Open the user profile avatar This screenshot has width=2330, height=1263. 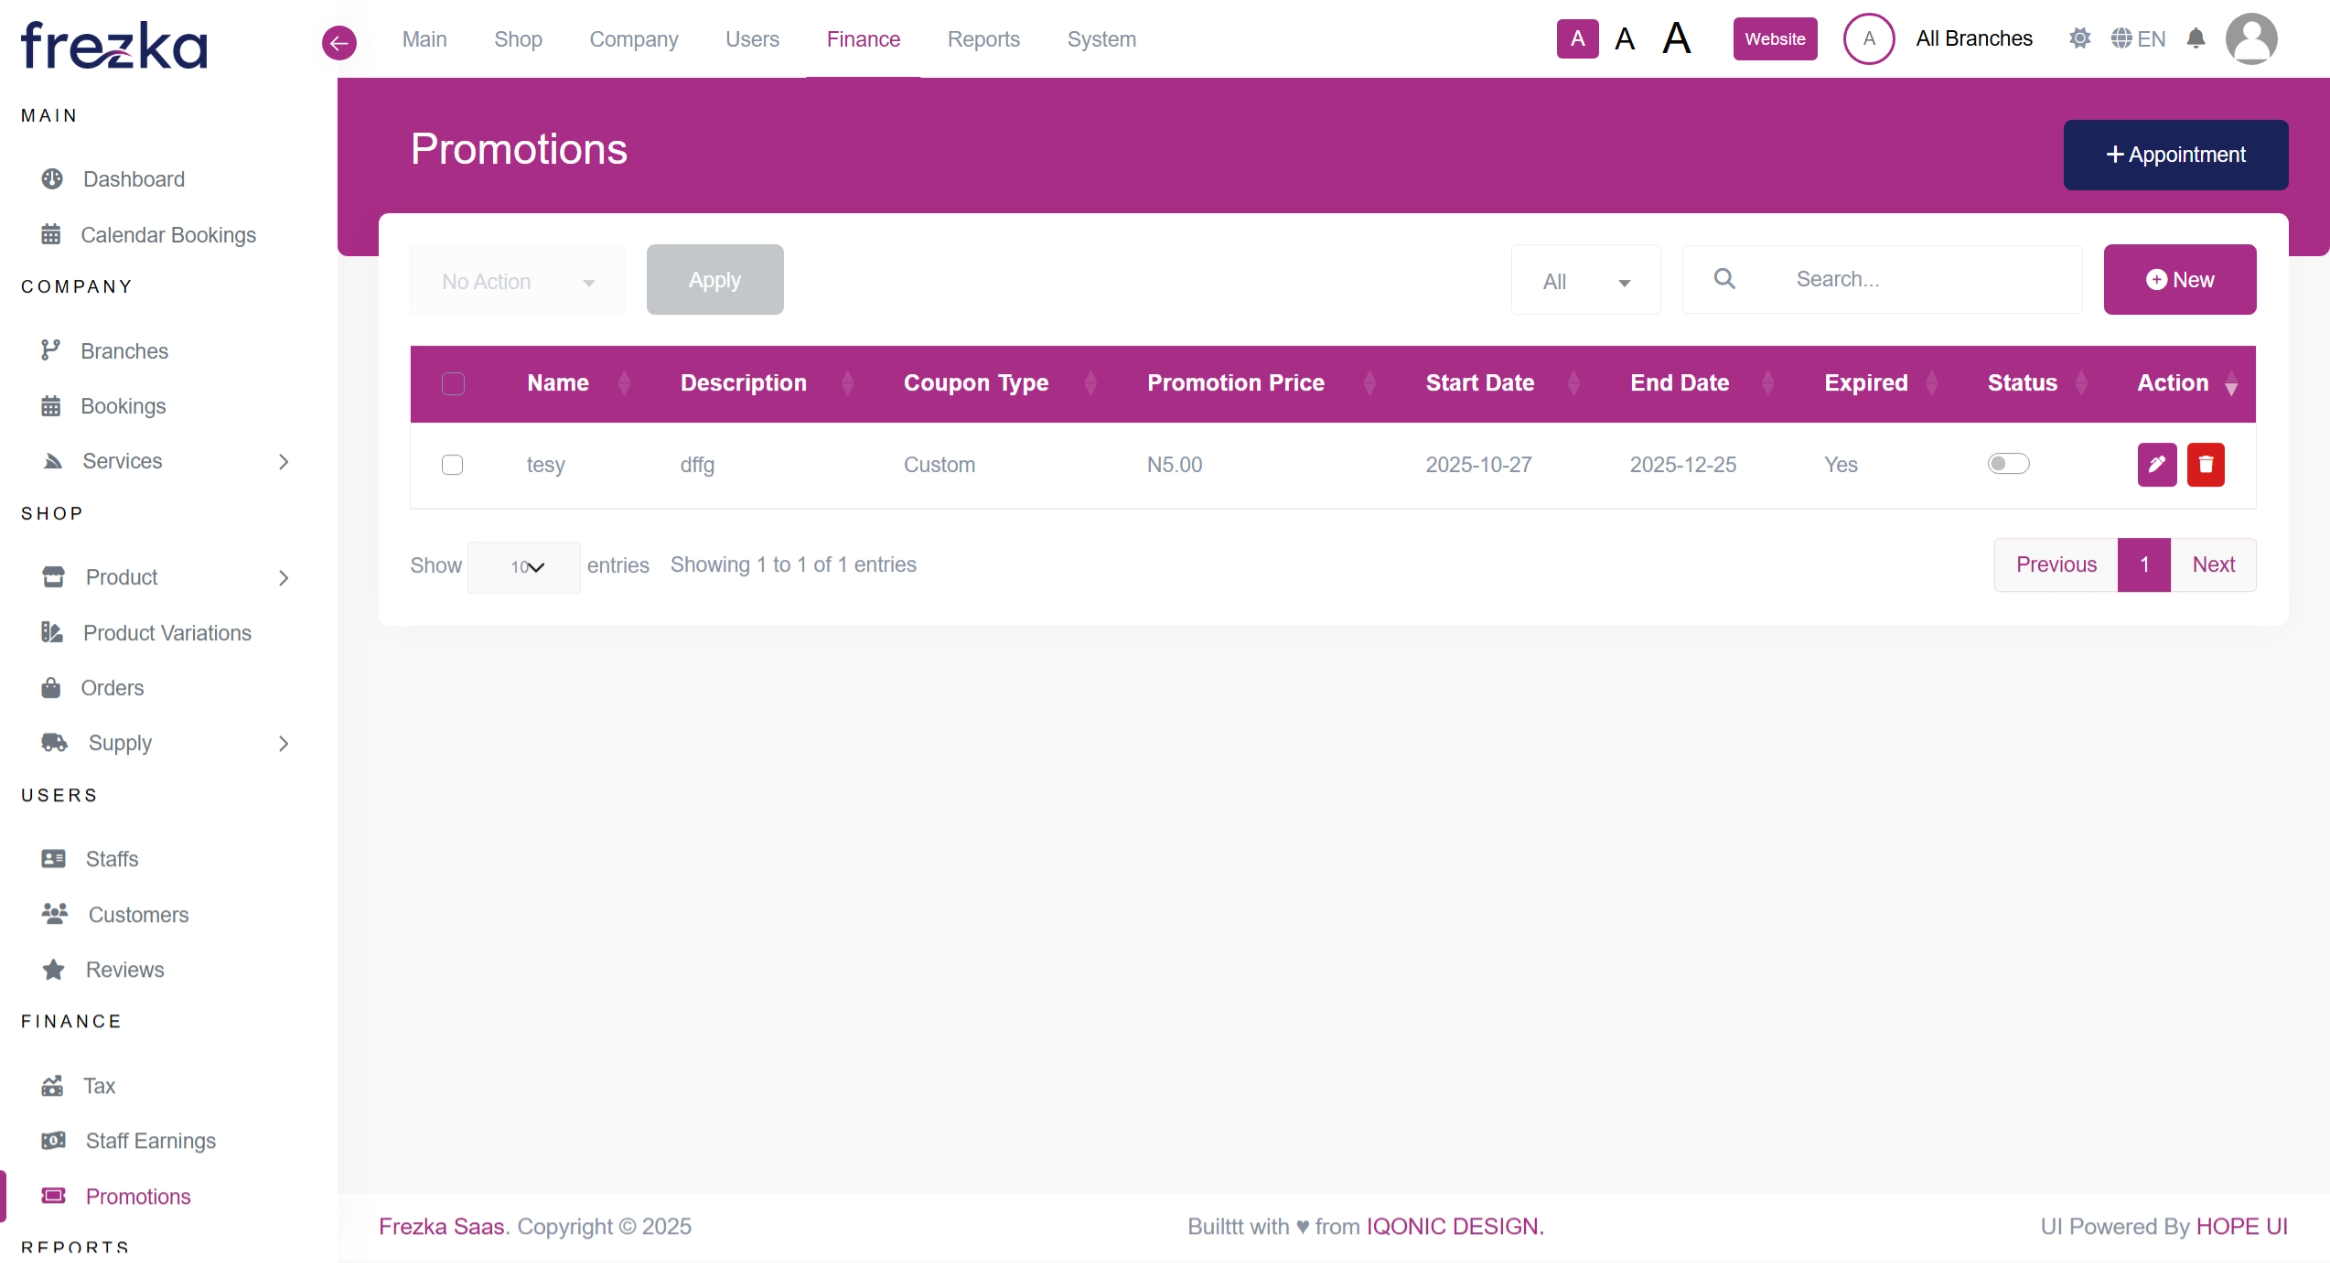2250,39
